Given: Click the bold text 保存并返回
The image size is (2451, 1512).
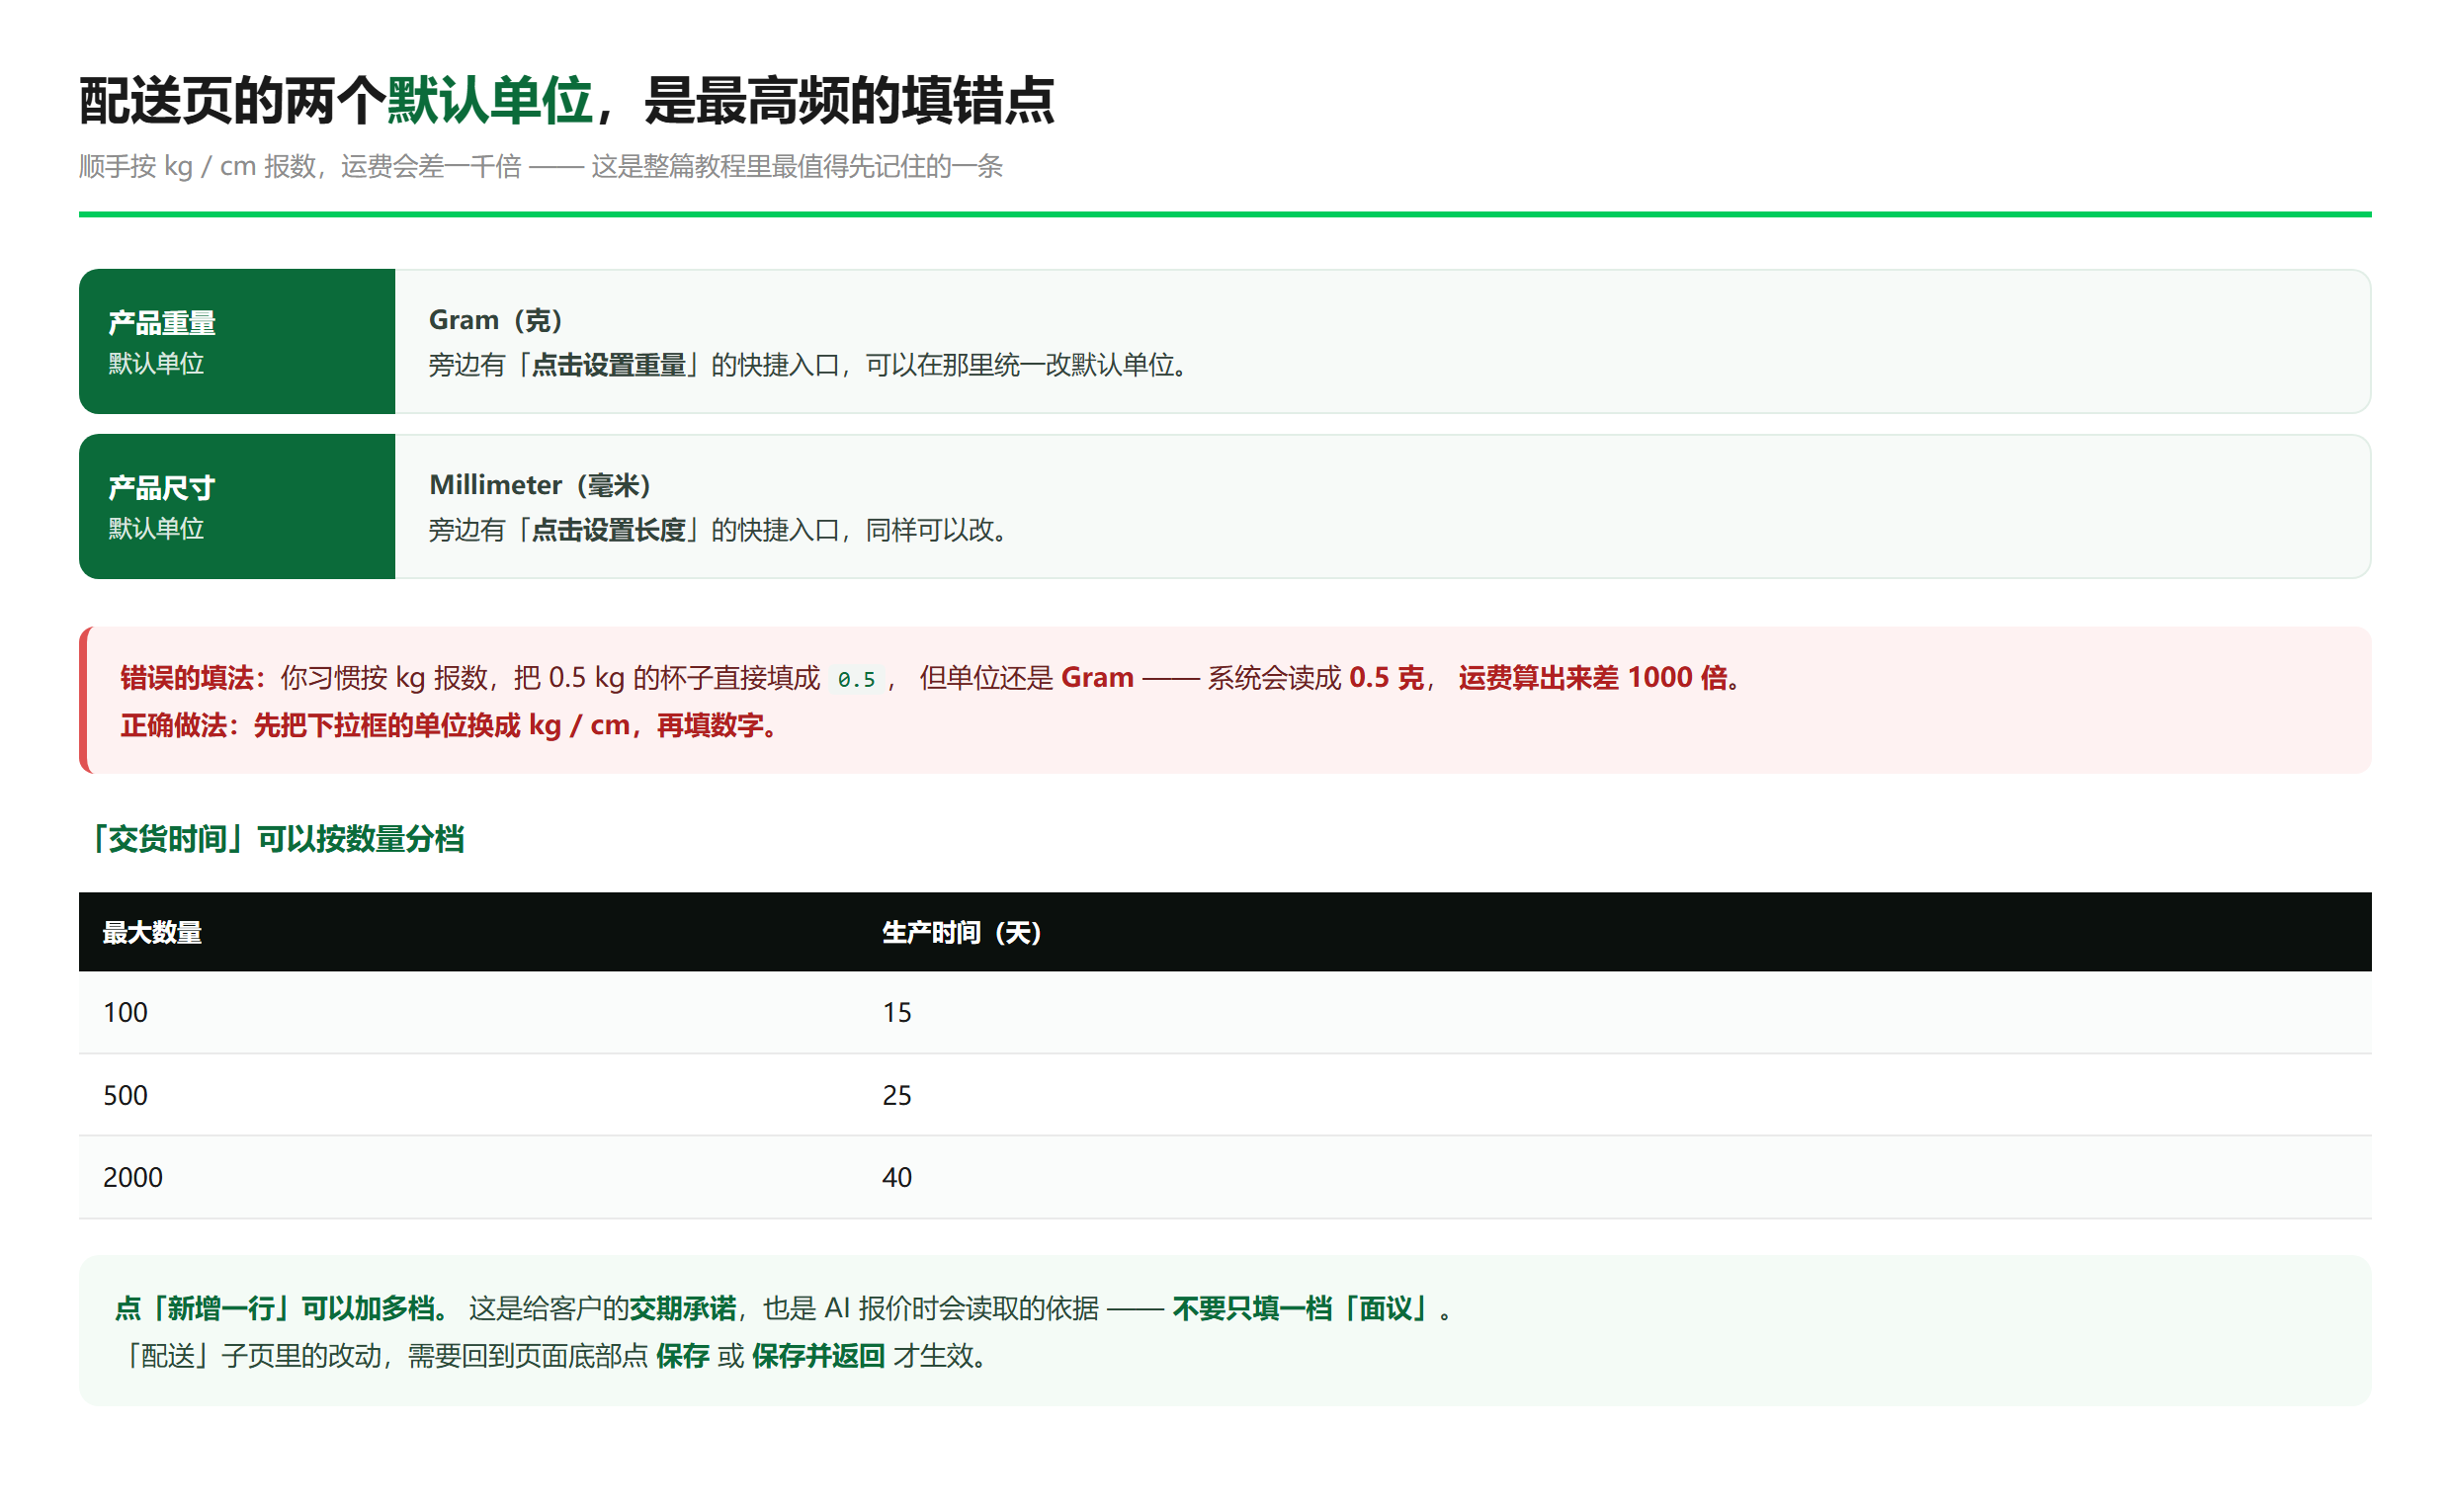Looking at the screenshot, I should click(x=818, y=1356).
